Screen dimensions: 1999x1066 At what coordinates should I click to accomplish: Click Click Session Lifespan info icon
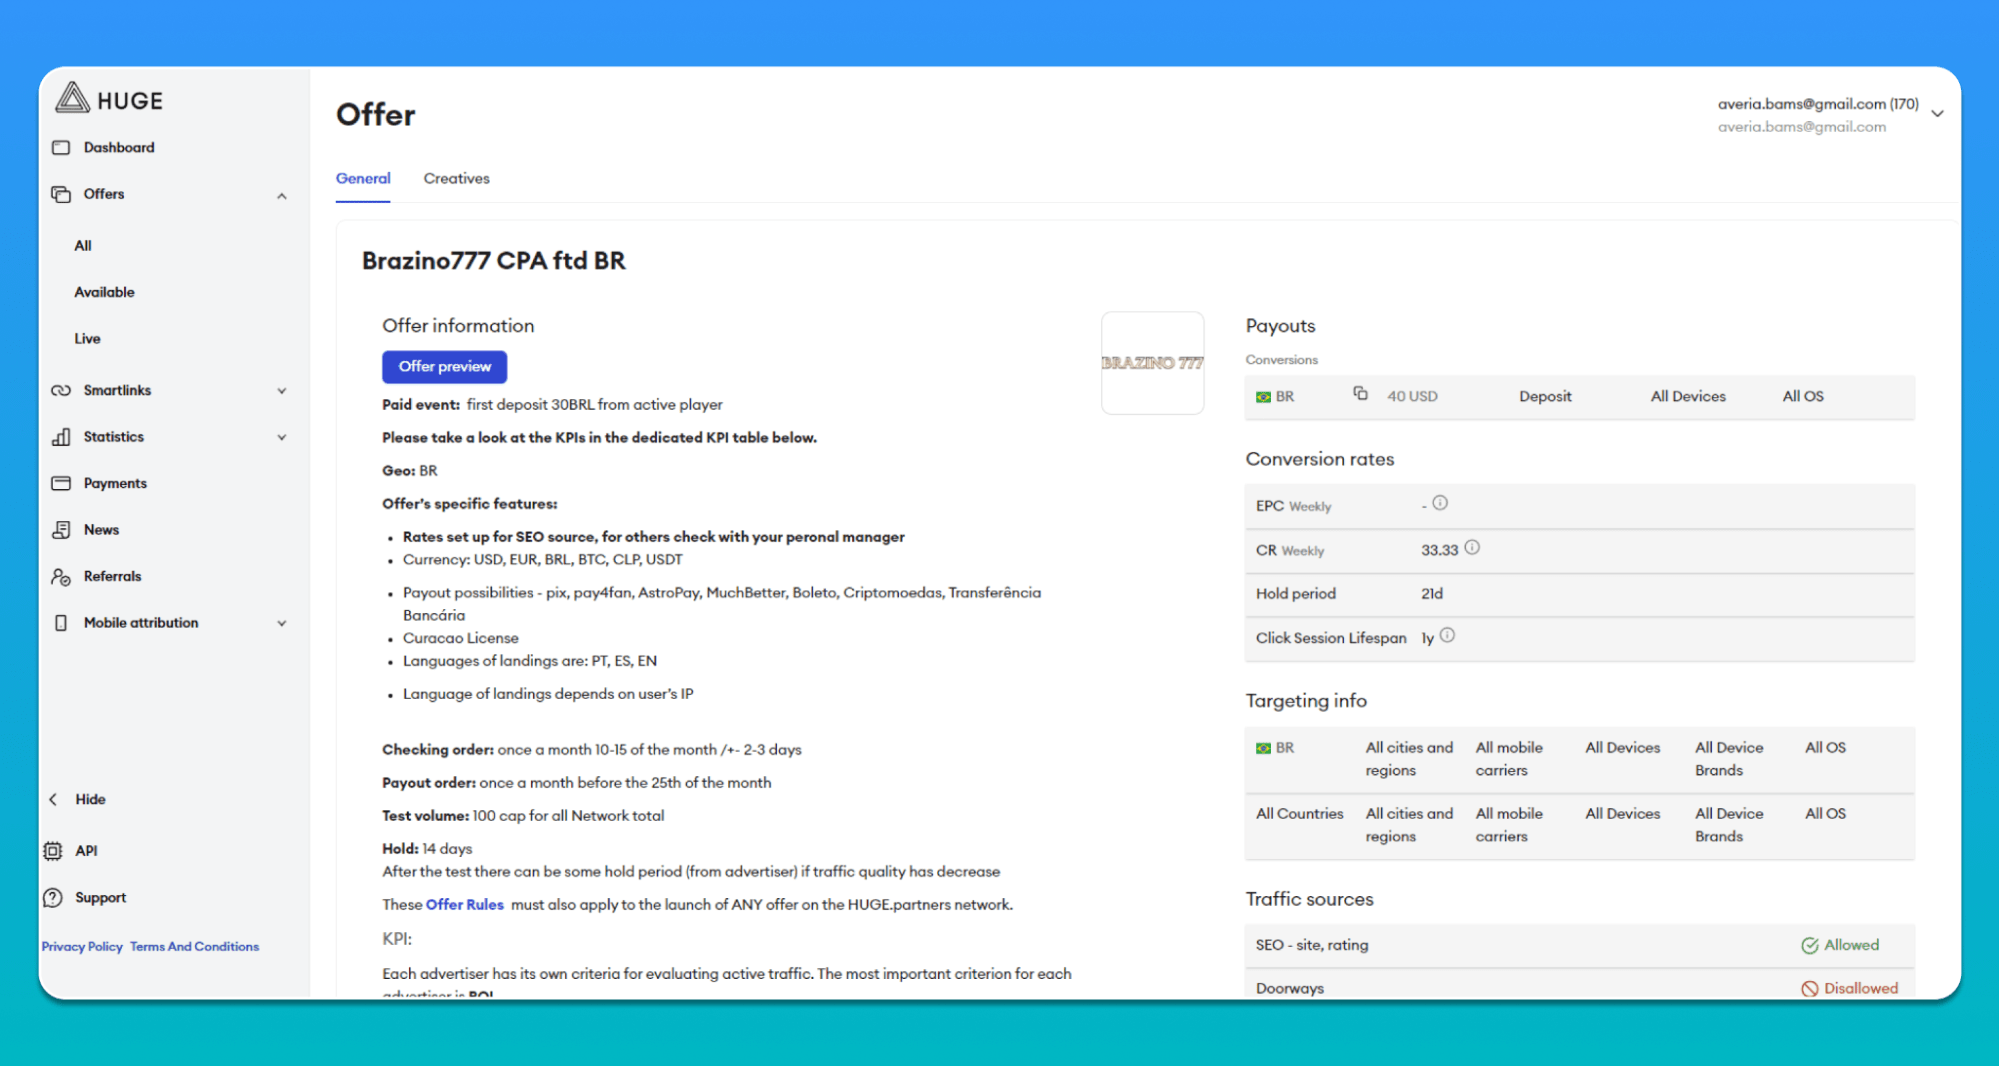1447,636
